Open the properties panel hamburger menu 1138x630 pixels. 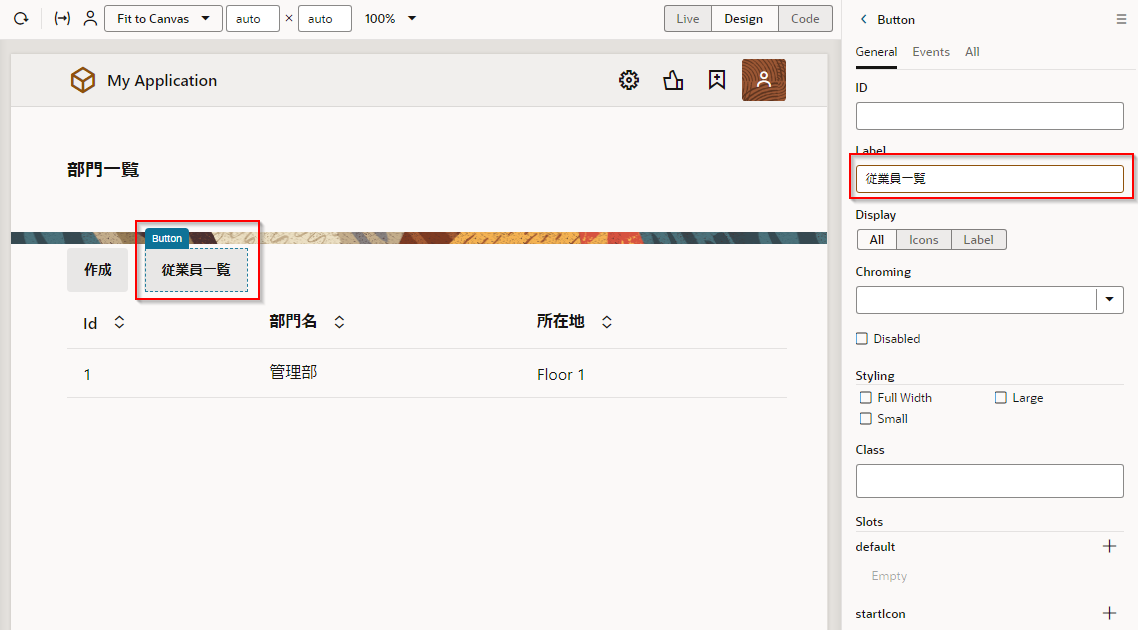tap(1121, 20)
